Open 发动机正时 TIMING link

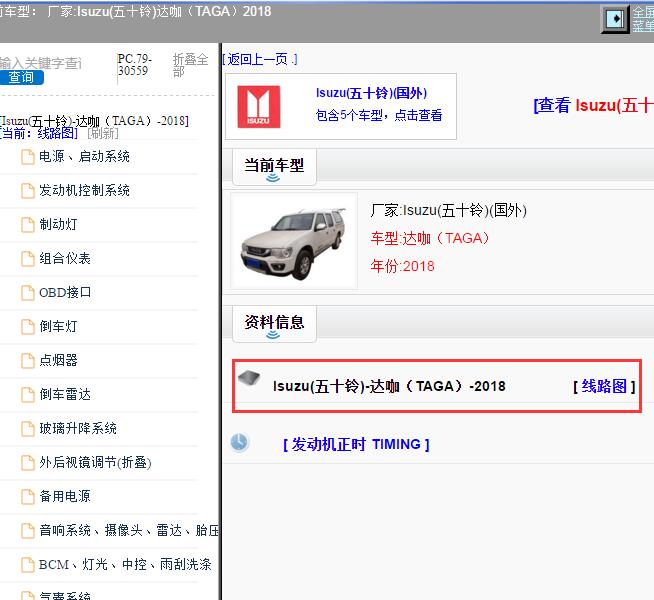[x=356, y=444]
